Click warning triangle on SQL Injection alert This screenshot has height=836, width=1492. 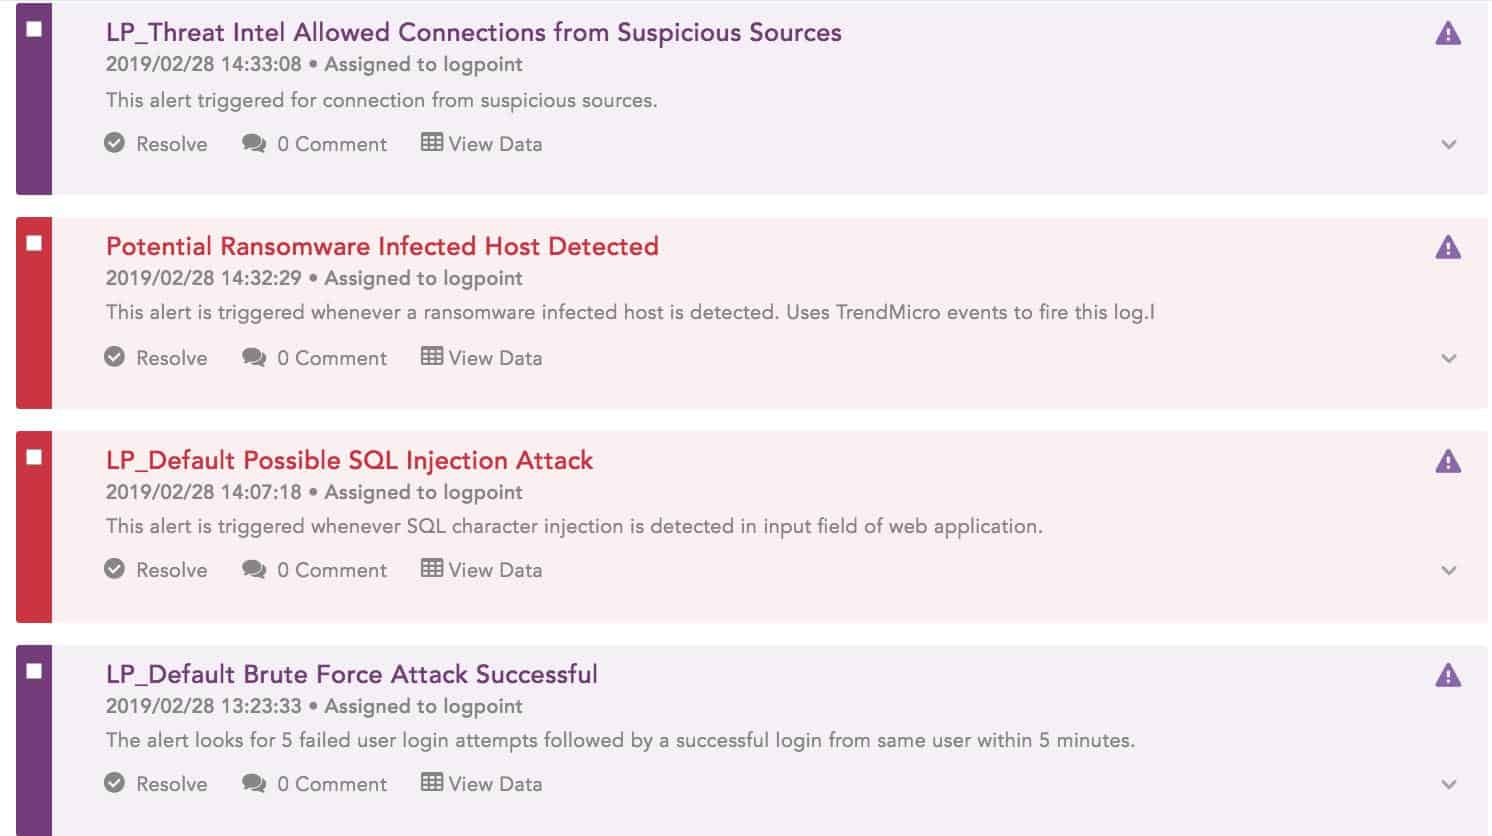[x=1447, y=462]
